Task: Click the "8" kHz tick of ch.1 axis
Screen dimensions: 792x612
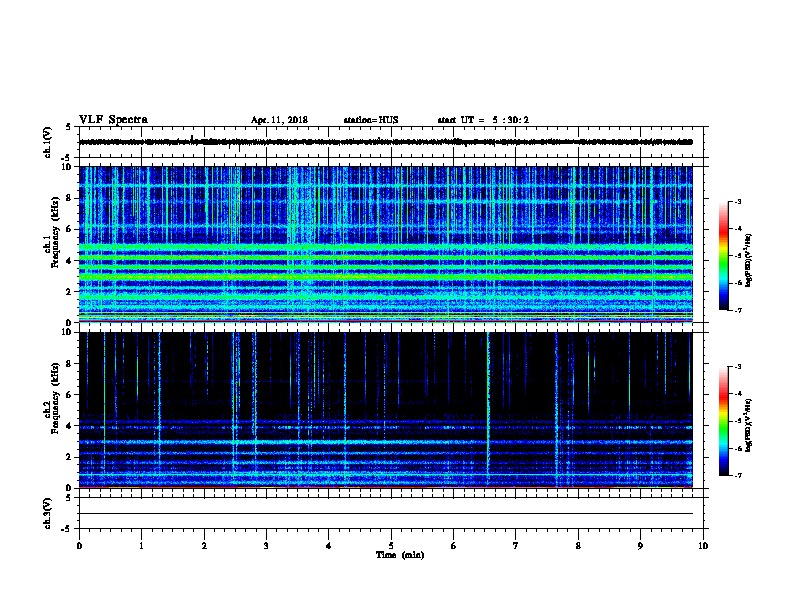Action: click(69, 198)
